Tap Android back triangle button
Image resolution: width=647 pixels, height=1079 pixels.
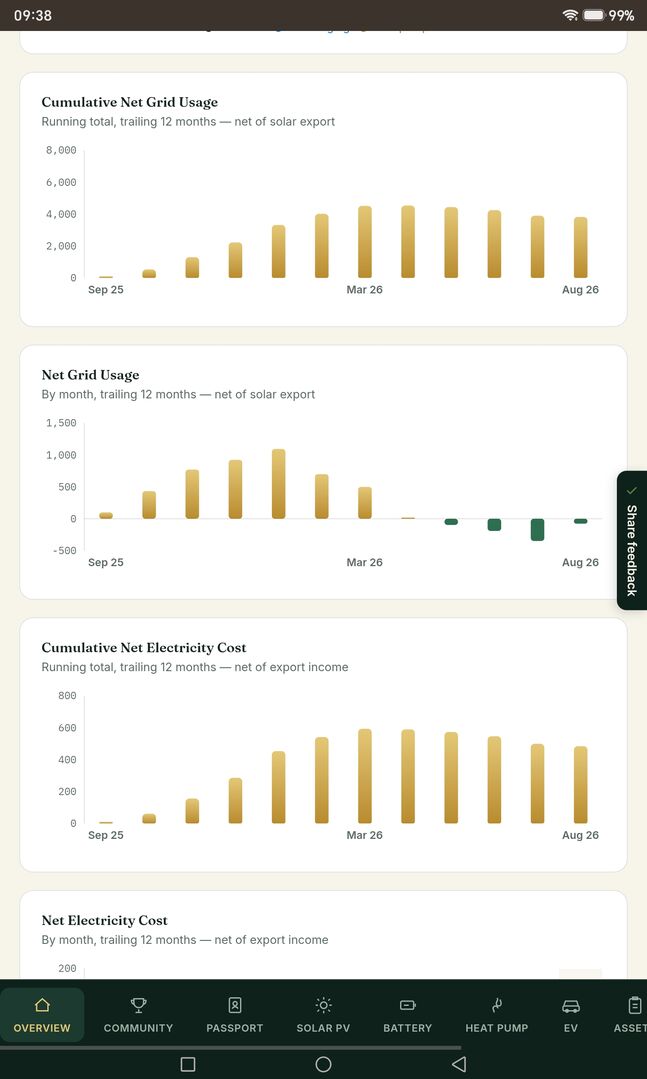pos(459,1064)
